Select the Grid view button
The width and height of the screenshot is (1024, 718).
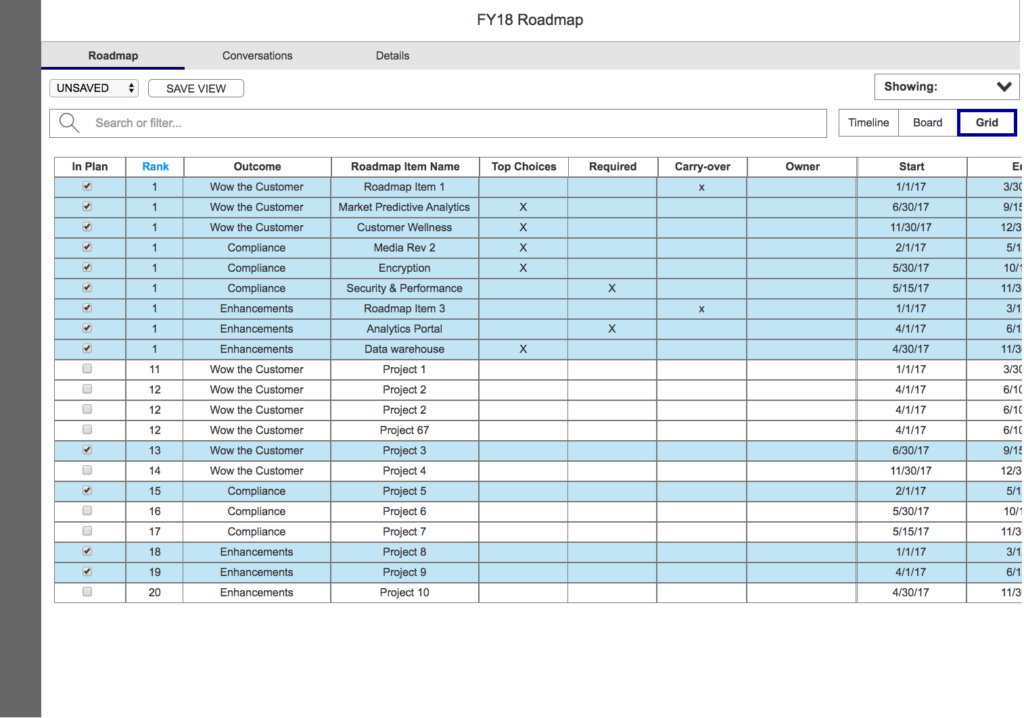[x=986, y=123]
